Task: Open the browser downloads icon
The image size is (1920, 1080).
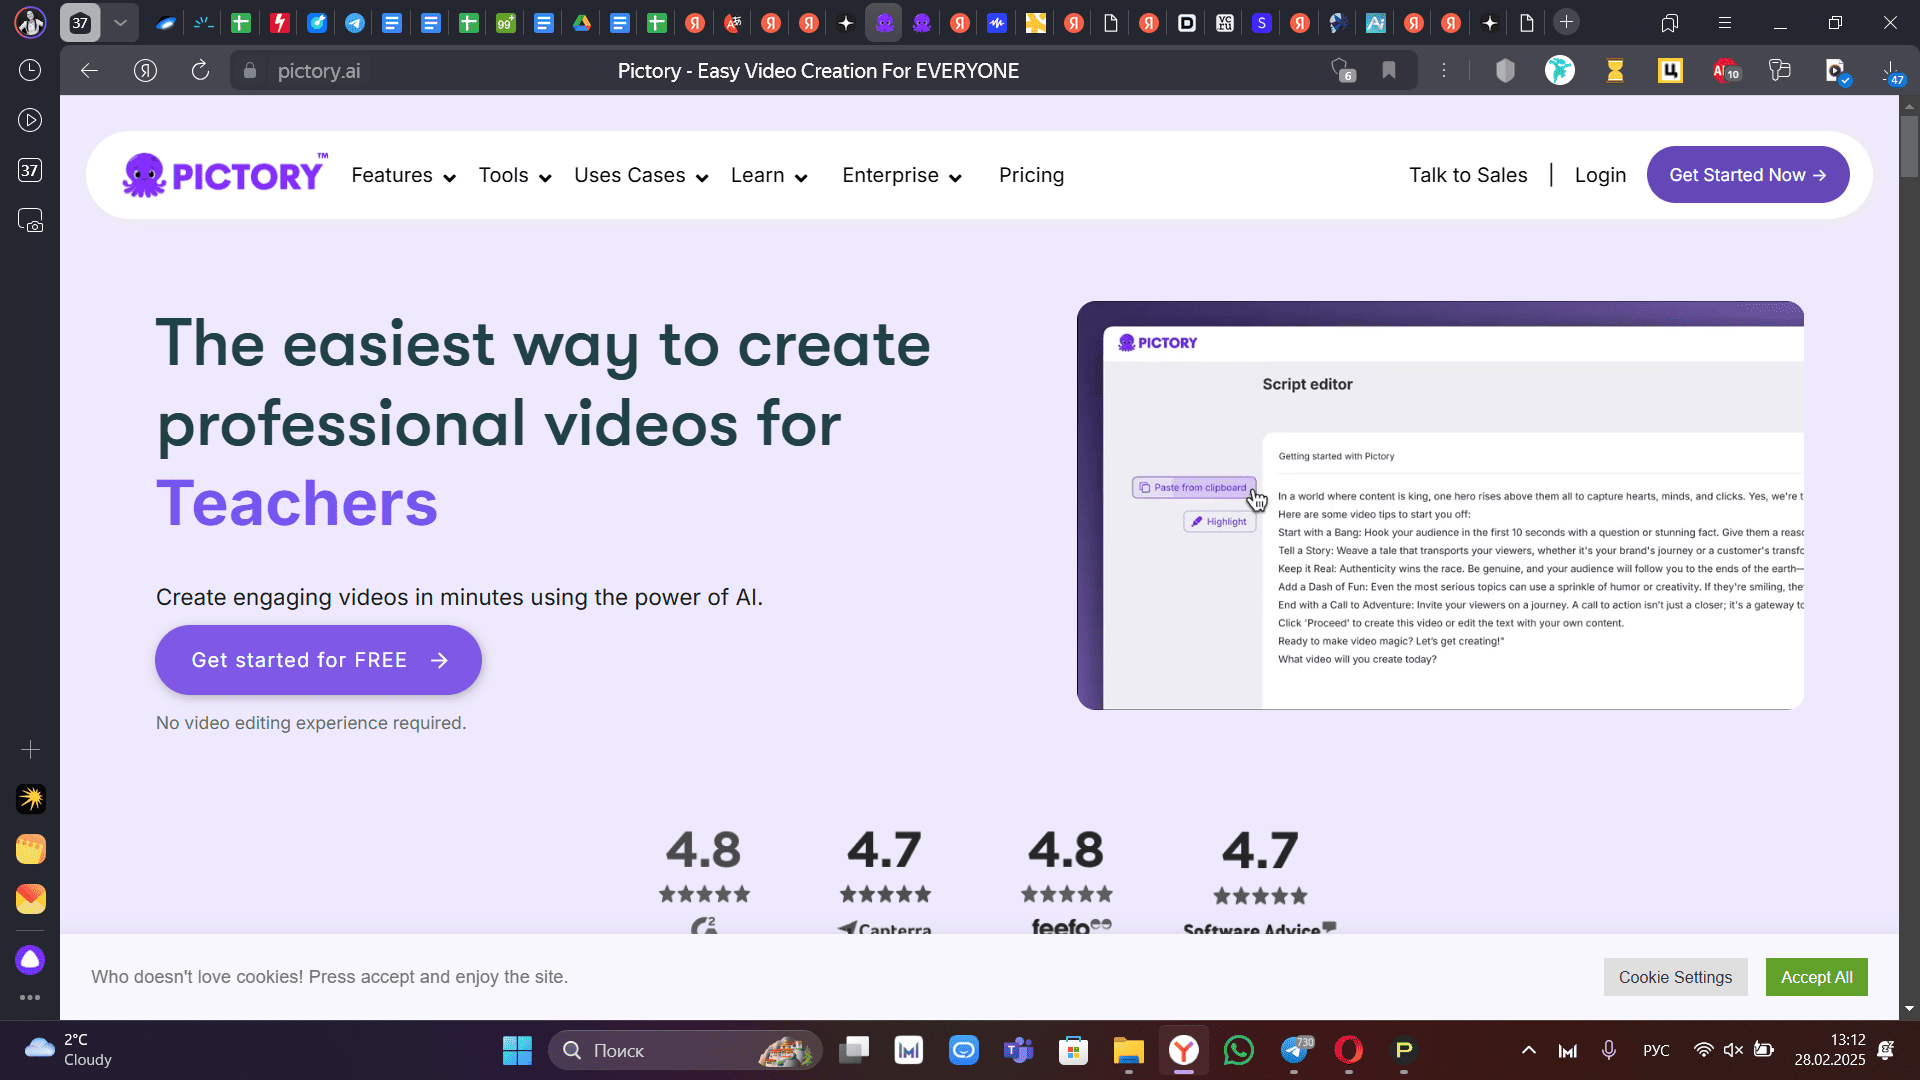Action: (x=1891, y=70)
